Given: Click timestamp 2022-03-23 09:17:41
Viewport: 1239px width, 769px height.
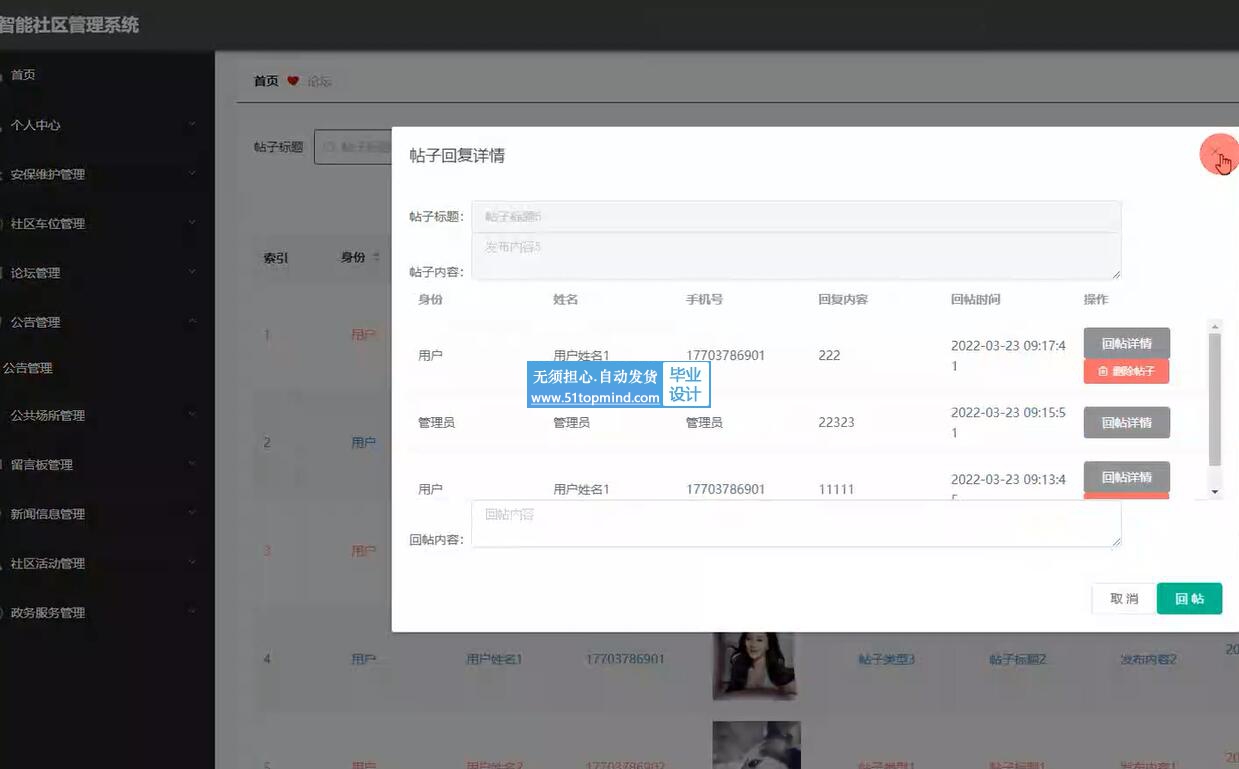Looking at the screenshot, I should 1008,356.
